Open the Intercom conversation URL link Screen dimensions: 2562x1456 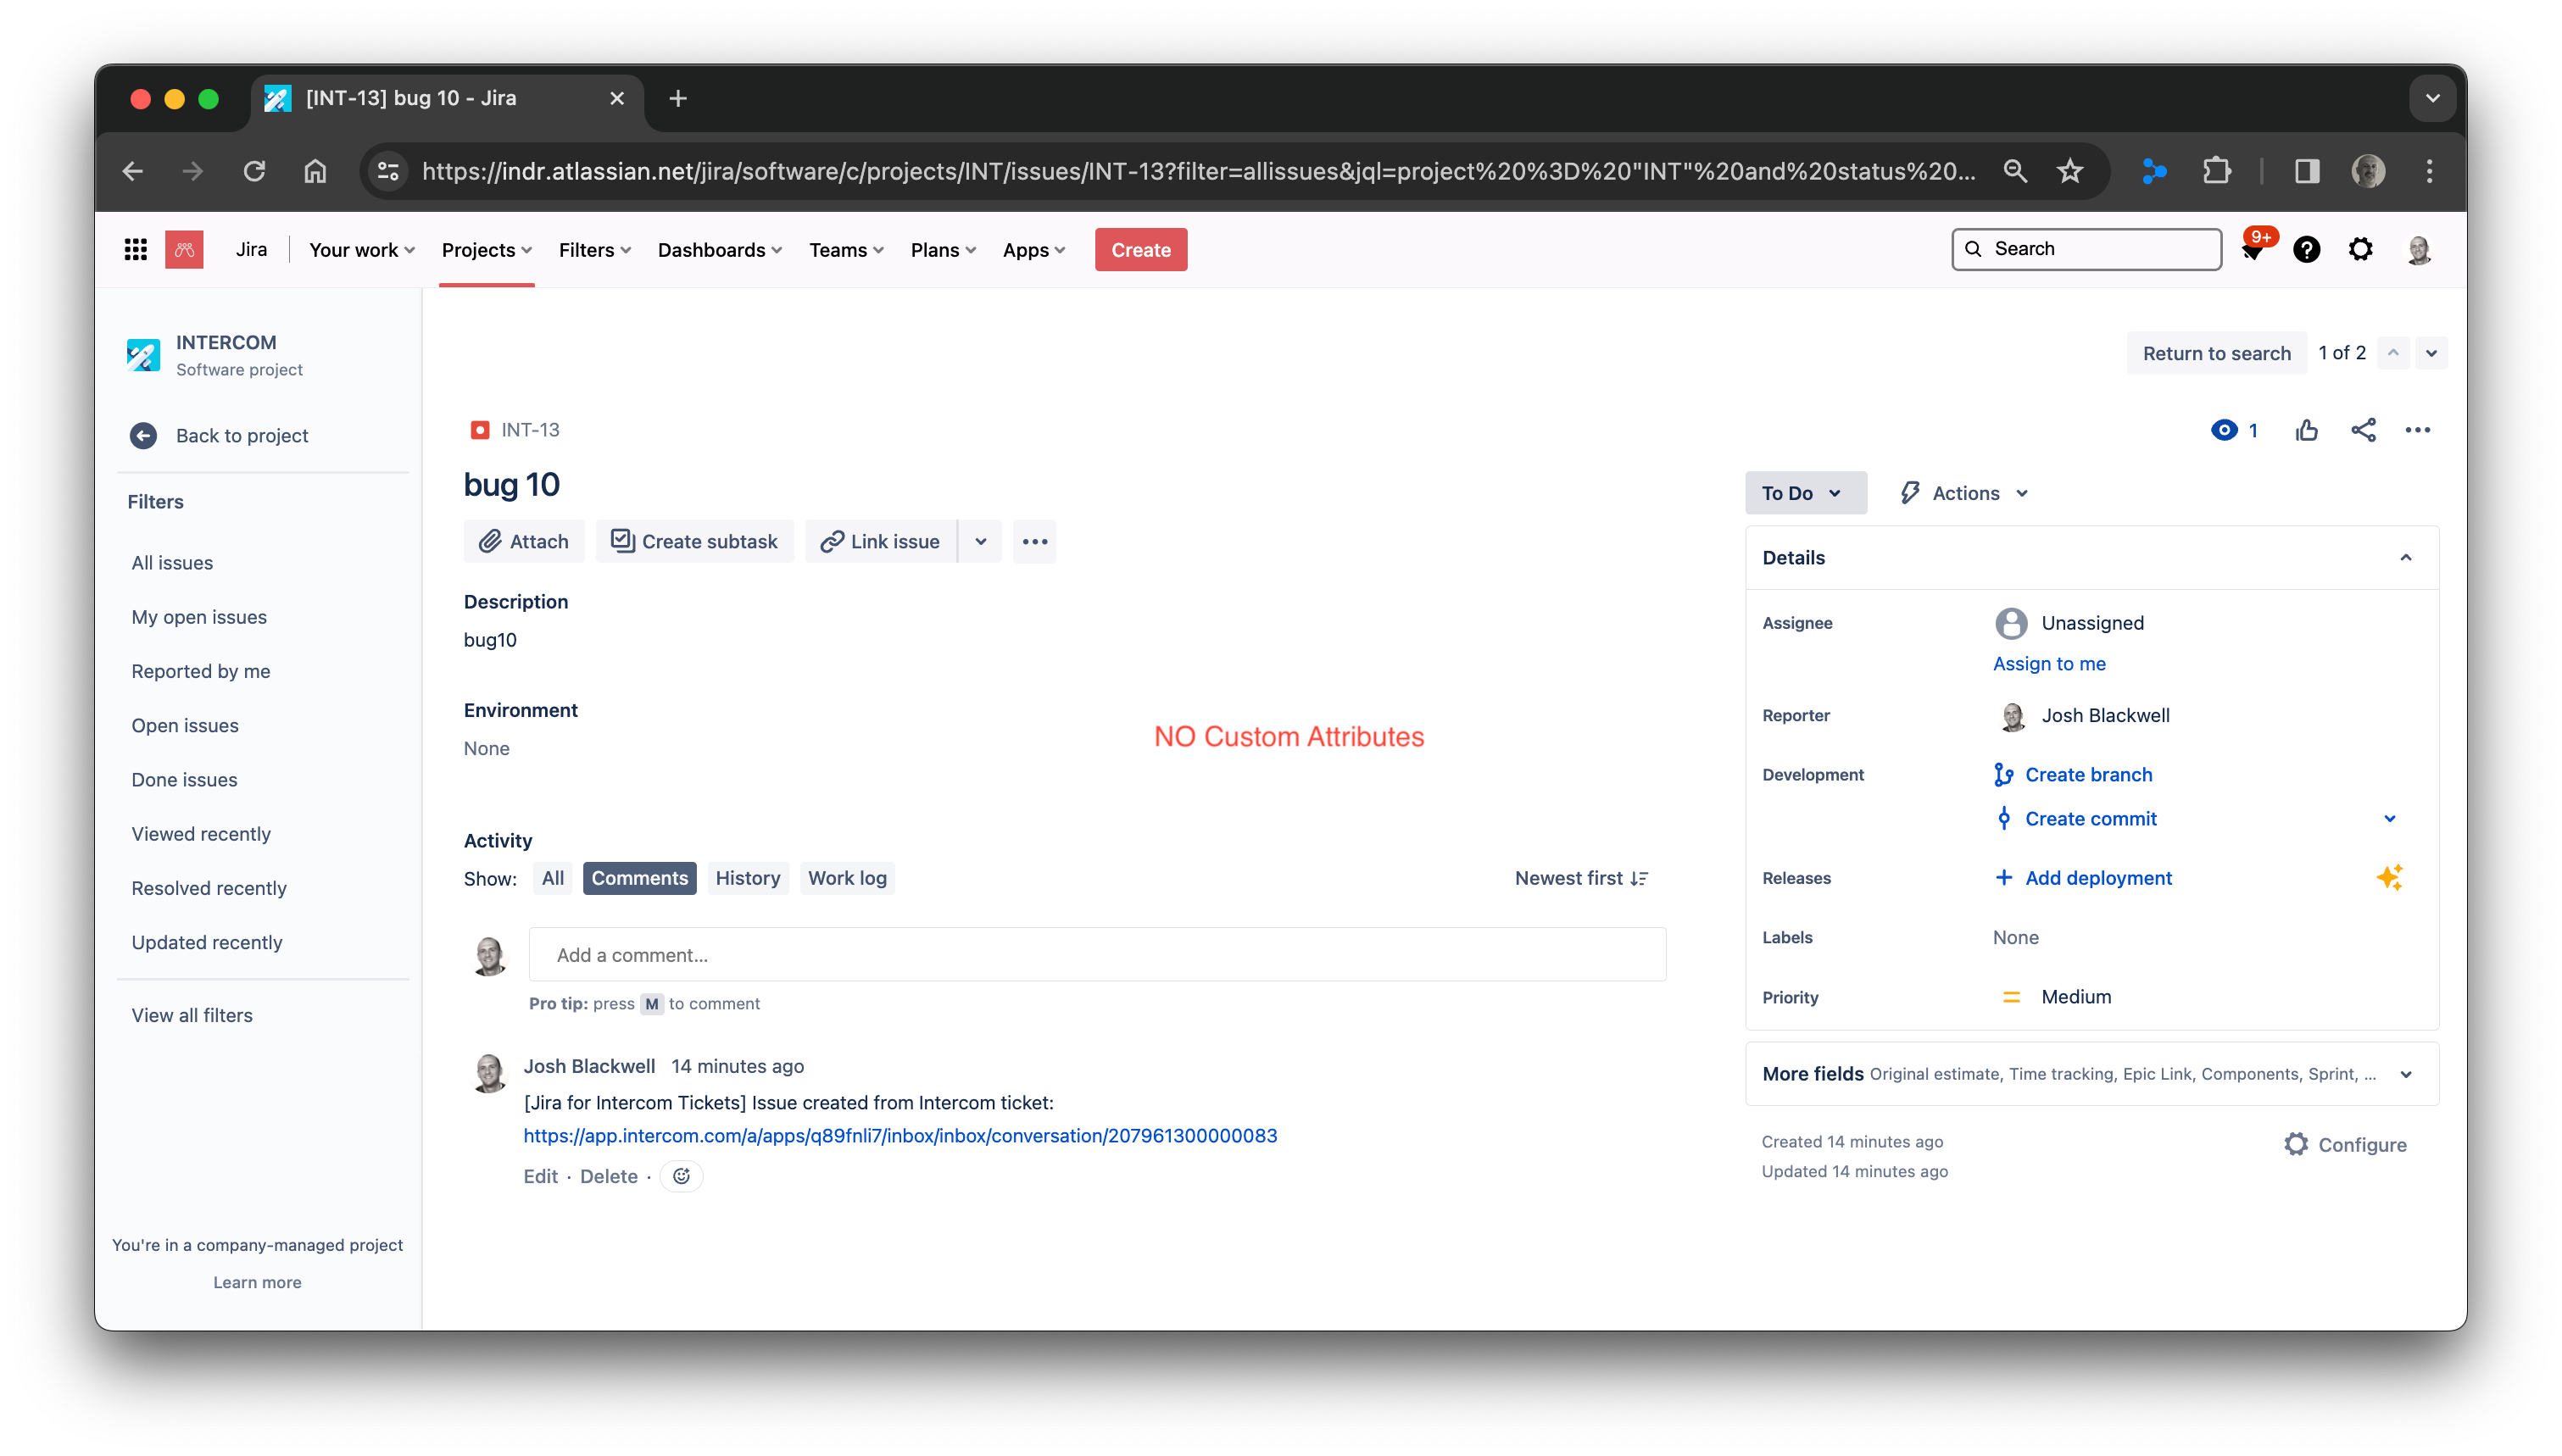(x=899, y=1135)
